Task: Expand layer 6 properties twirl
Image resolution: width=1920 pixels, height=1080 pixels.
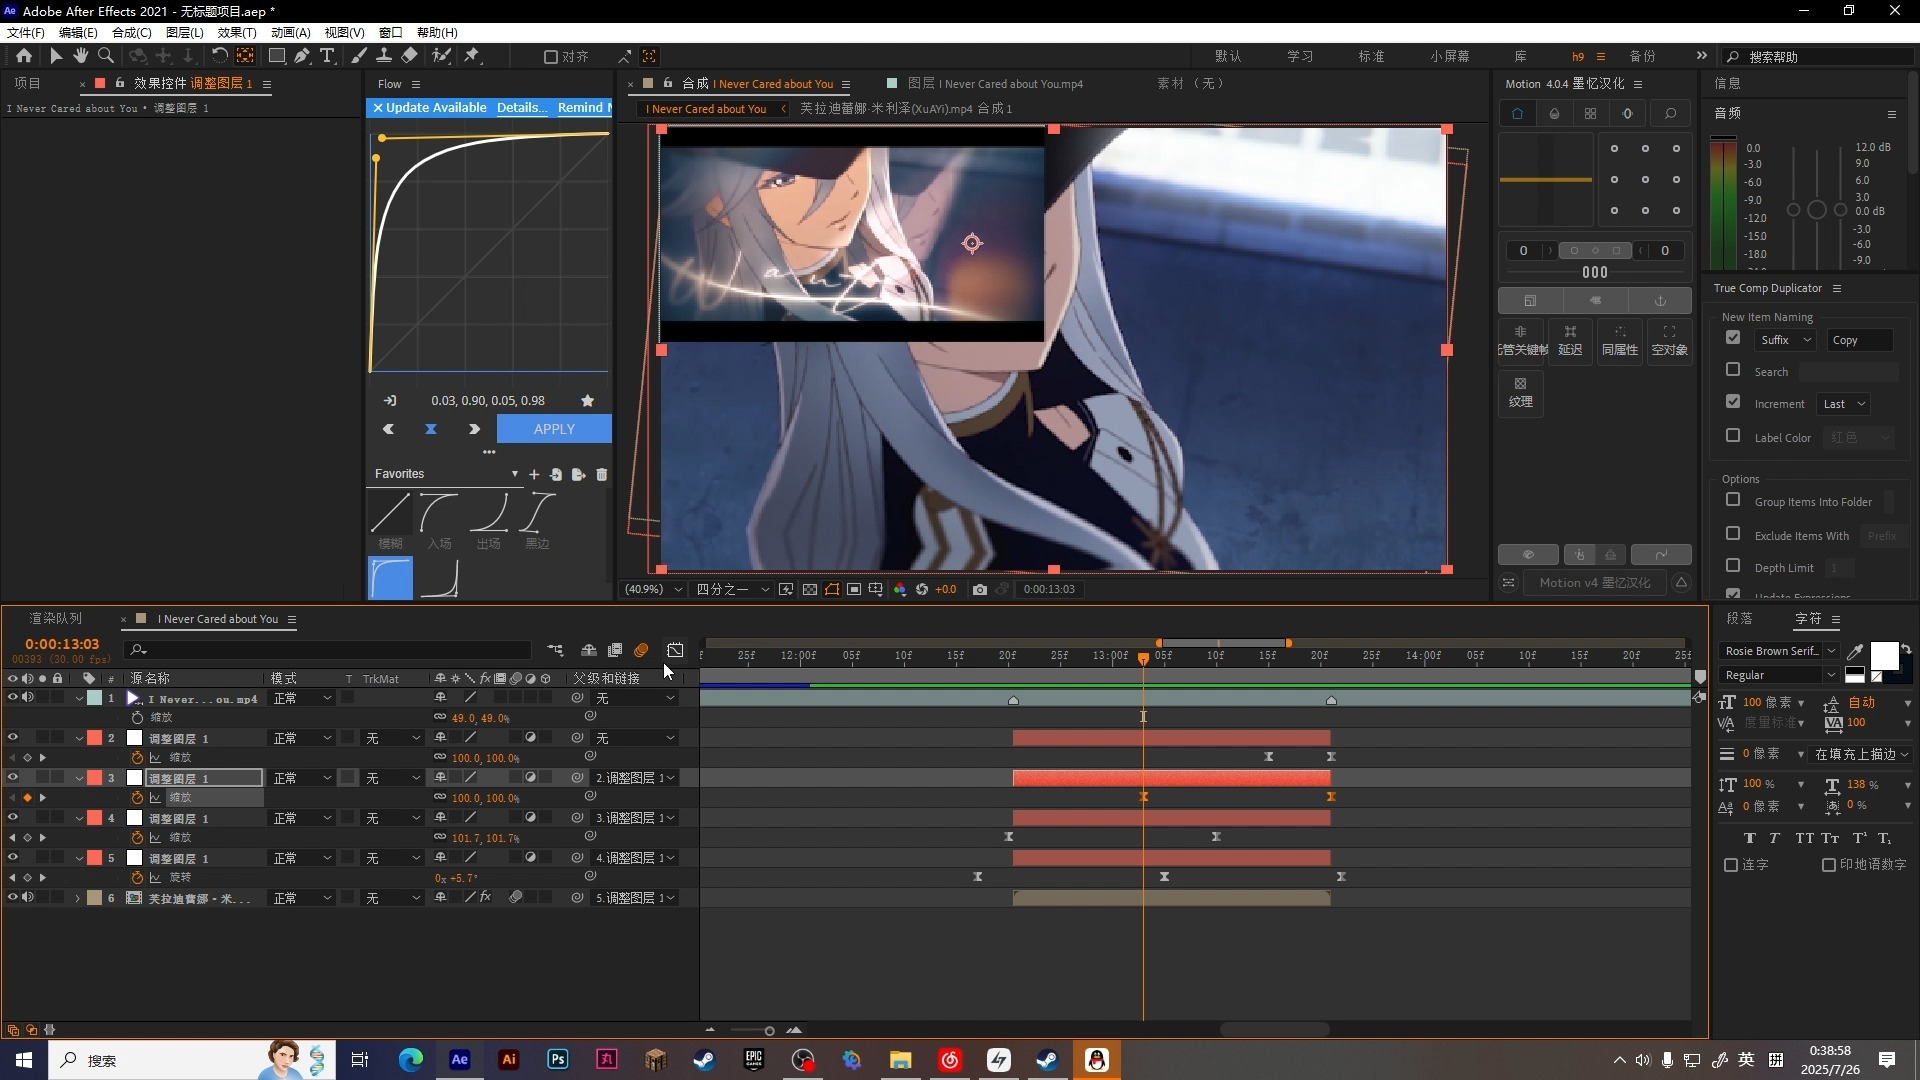Action: click(77, 898)
